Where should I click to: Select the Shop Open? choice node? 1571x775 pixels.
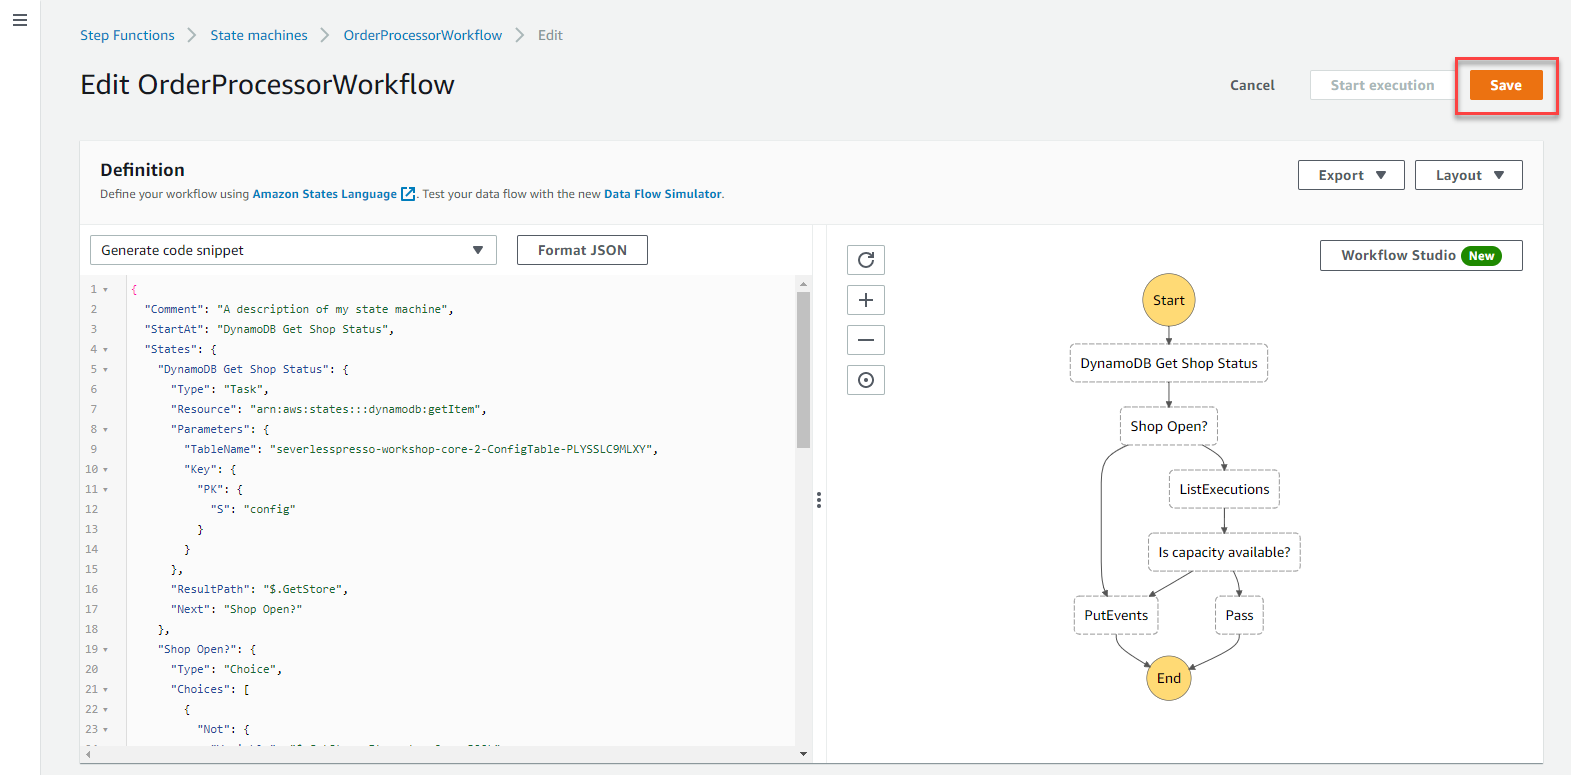tap(1169, 426)
